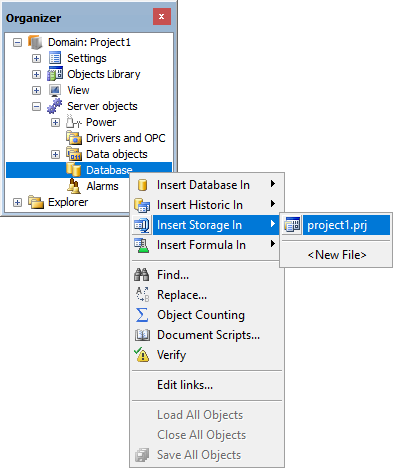393x468 pixels.
Task: Select Document Scripts... menu entry
Action: 206,335
